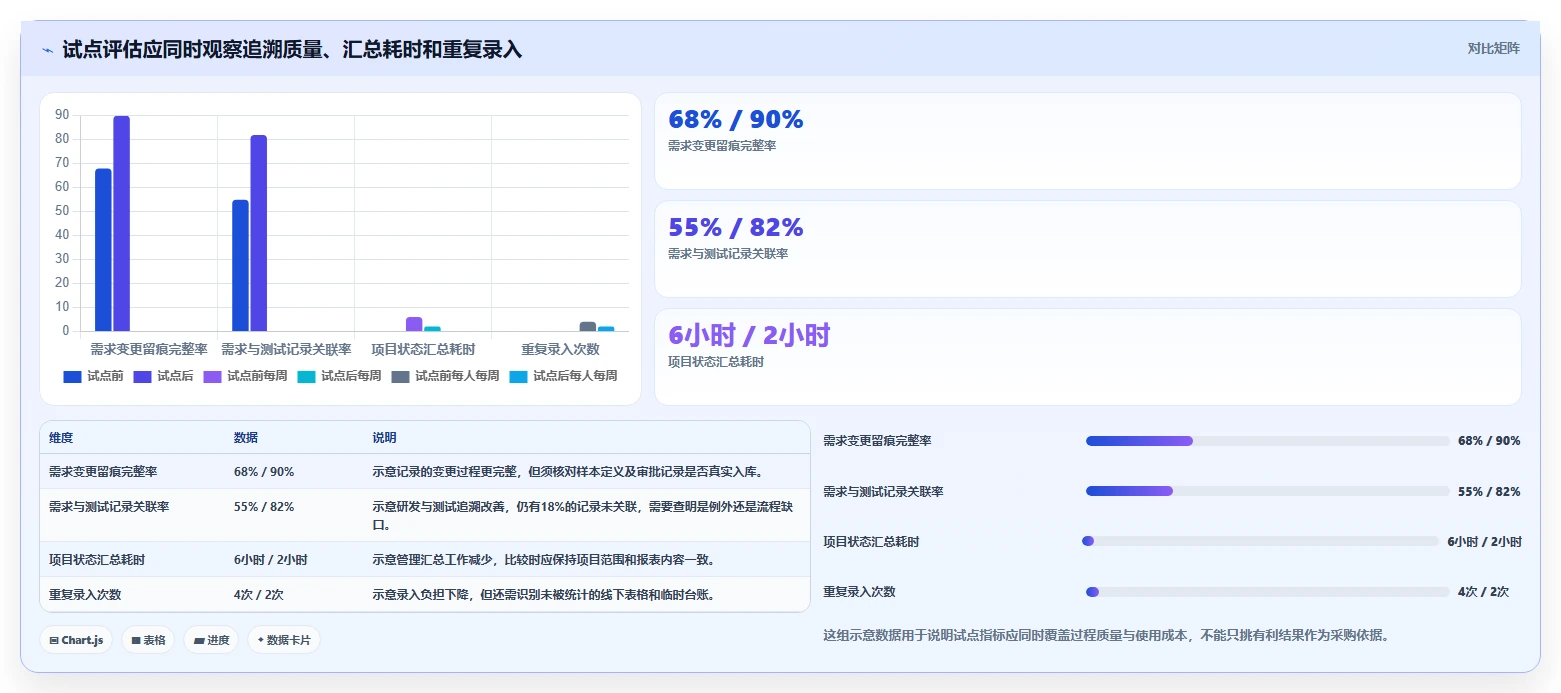The image size is (1561, 693).
Task: Click the 55% / 82% value beside the progress bar
Action: click(x=1489, y=492)
